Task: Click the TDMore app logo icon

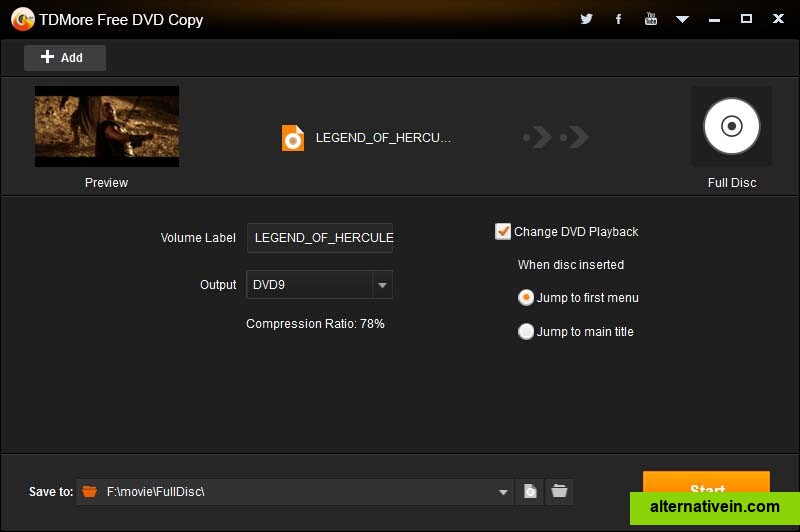Action: pos(22,20)
